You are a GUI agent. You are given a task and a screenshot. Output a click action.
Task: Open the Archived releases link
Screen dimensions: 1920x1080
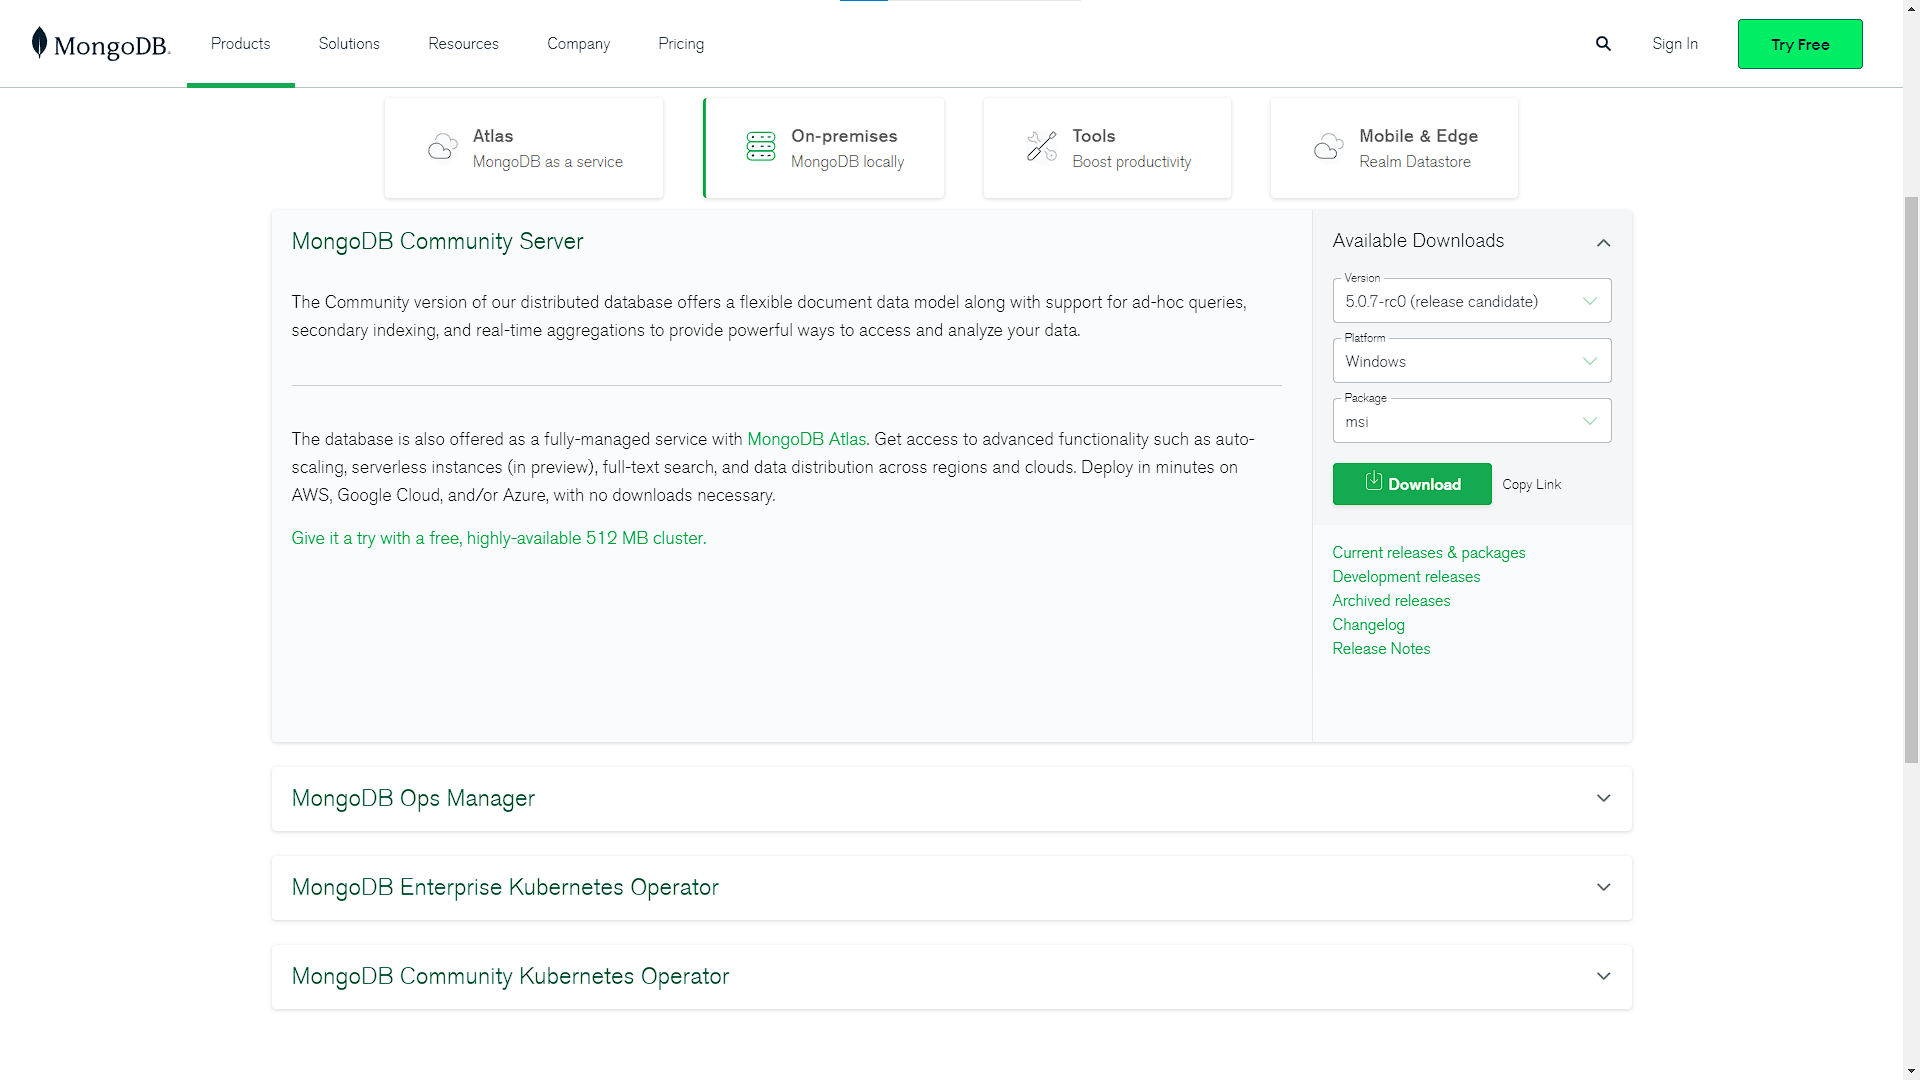(1390, 601)
